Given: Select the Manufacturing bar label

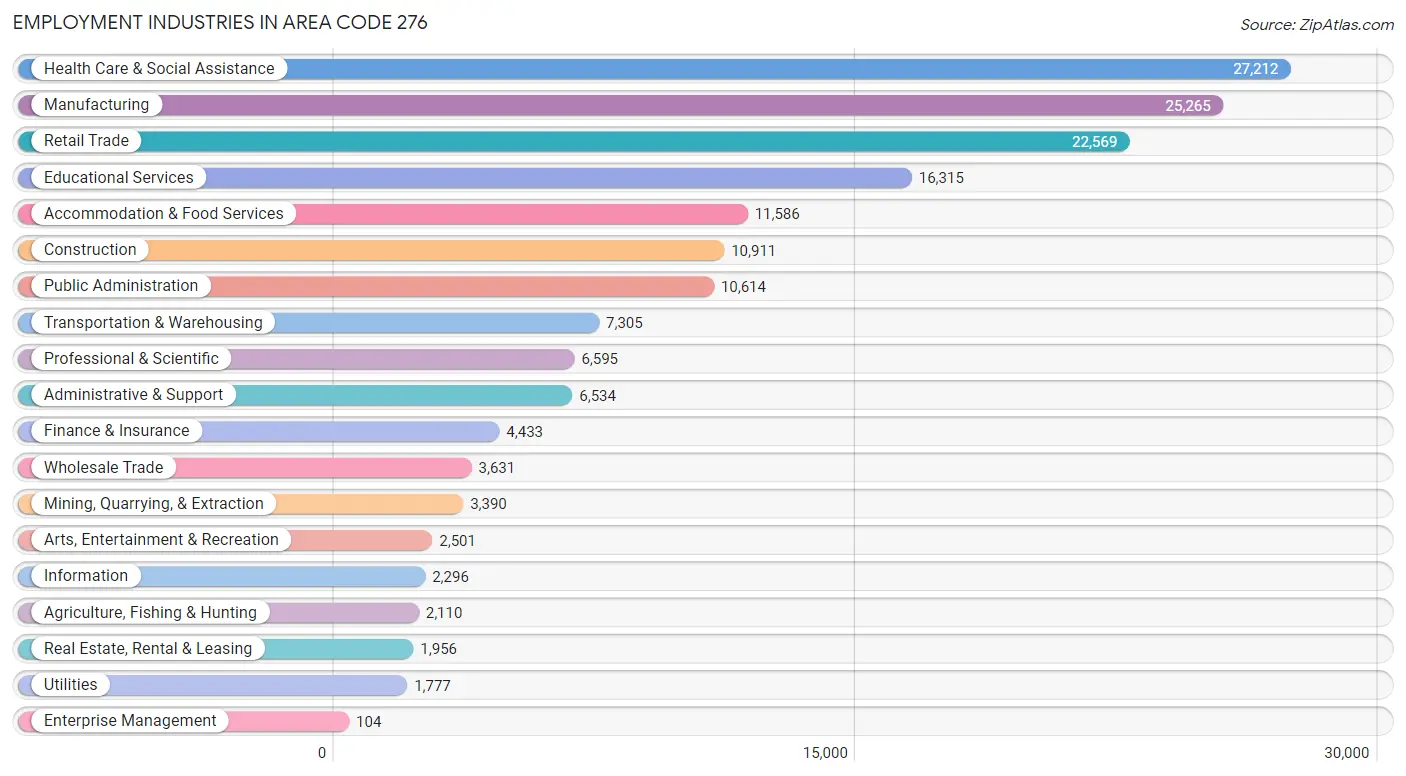Looking at the screenshot, I should (96, 104).
